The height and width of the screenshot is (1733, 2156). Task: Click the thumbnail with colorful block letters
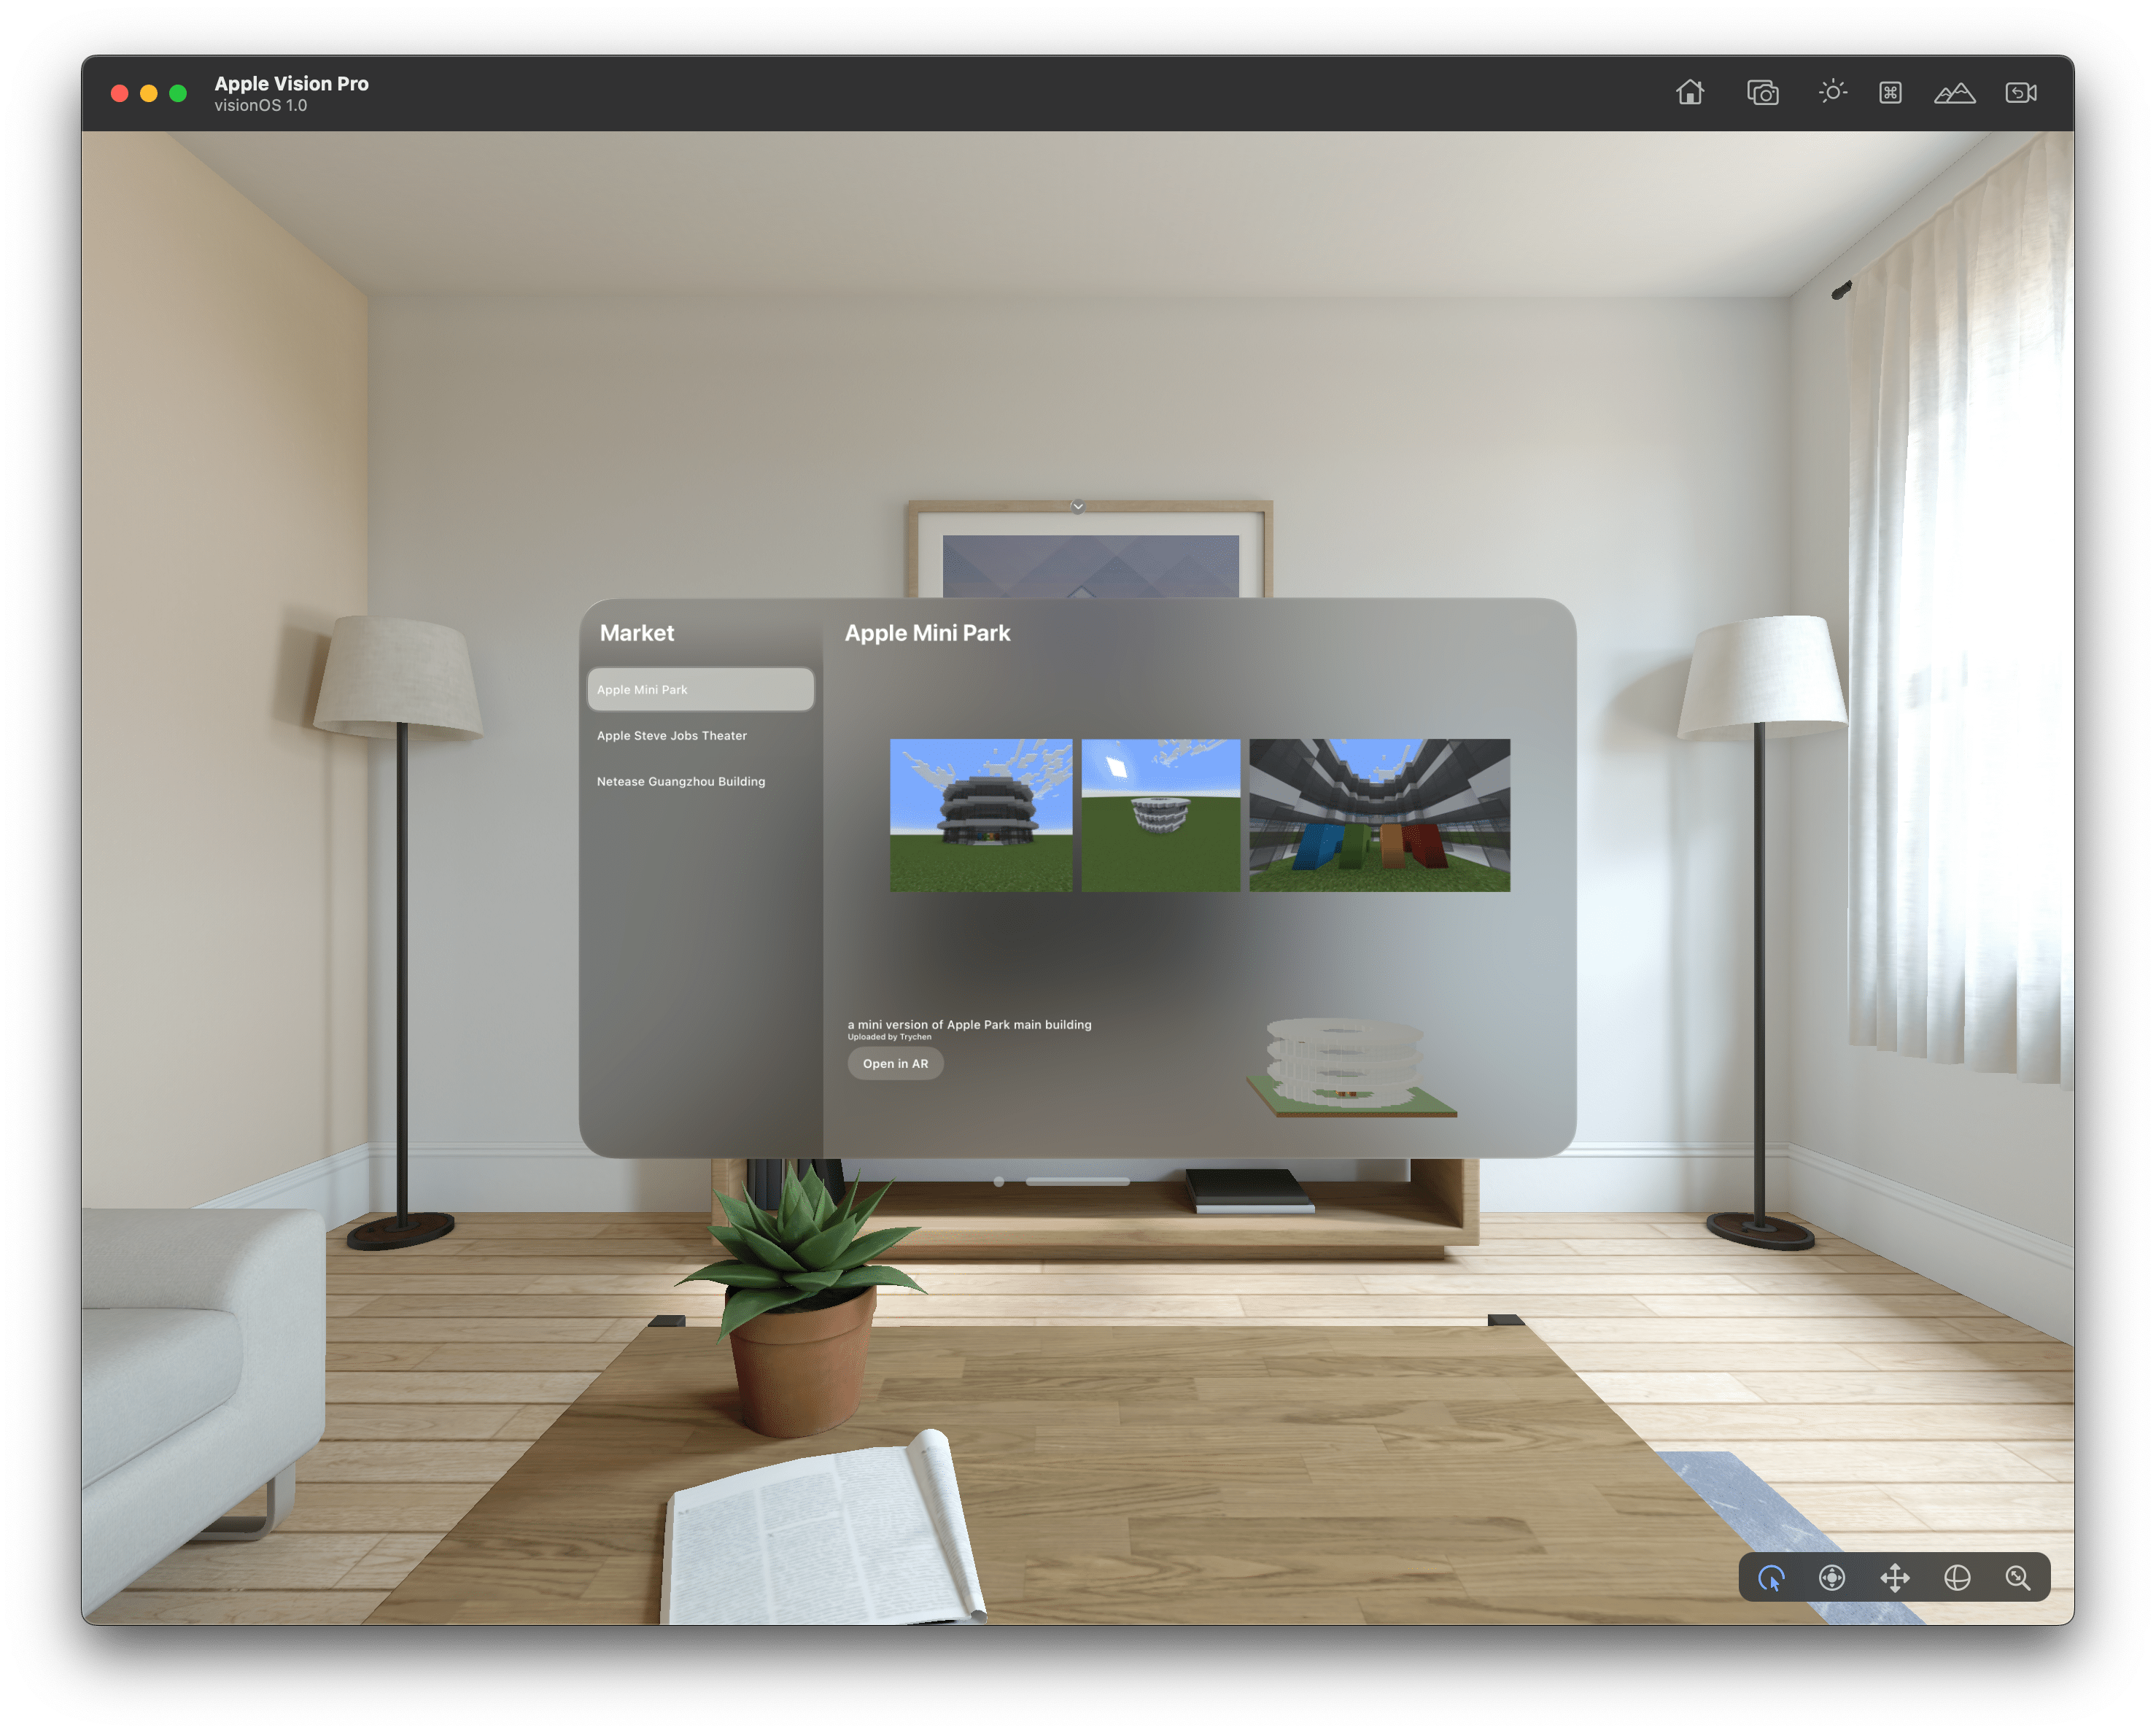click(x=1379, y=815)
